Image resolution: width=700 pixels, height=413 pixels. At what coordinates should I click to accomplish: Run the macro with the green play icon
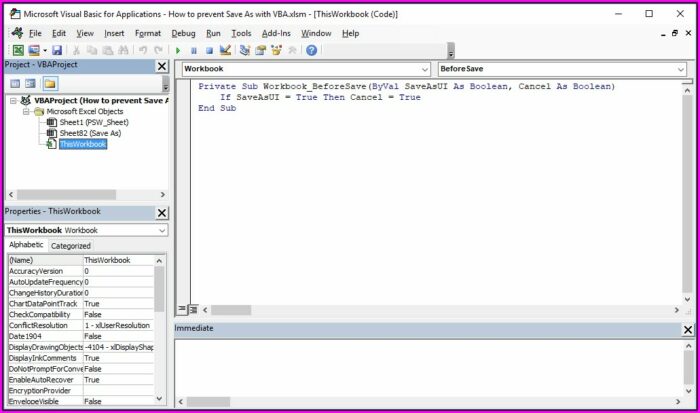pos(178,50)
